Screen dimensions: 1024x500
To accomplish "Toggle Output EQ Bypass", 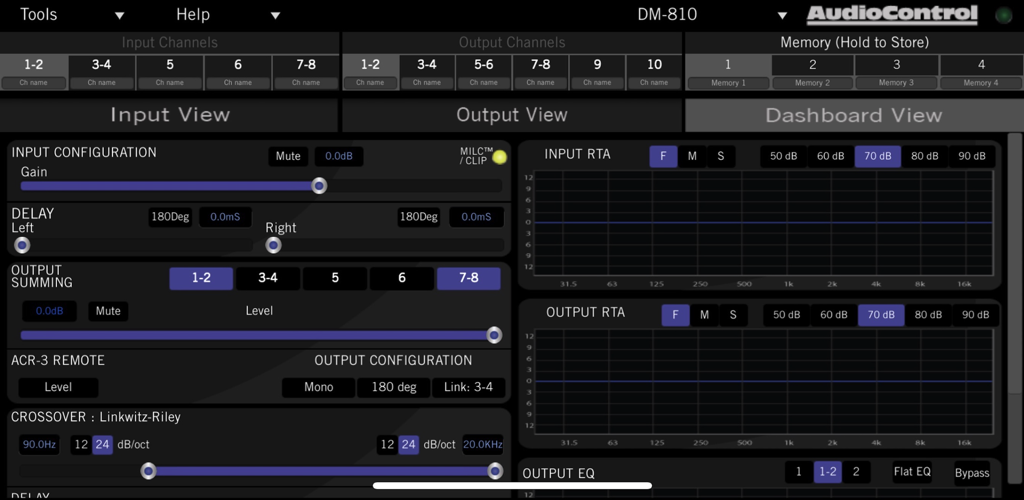I will pyautogui.click(x=972, y=473).
